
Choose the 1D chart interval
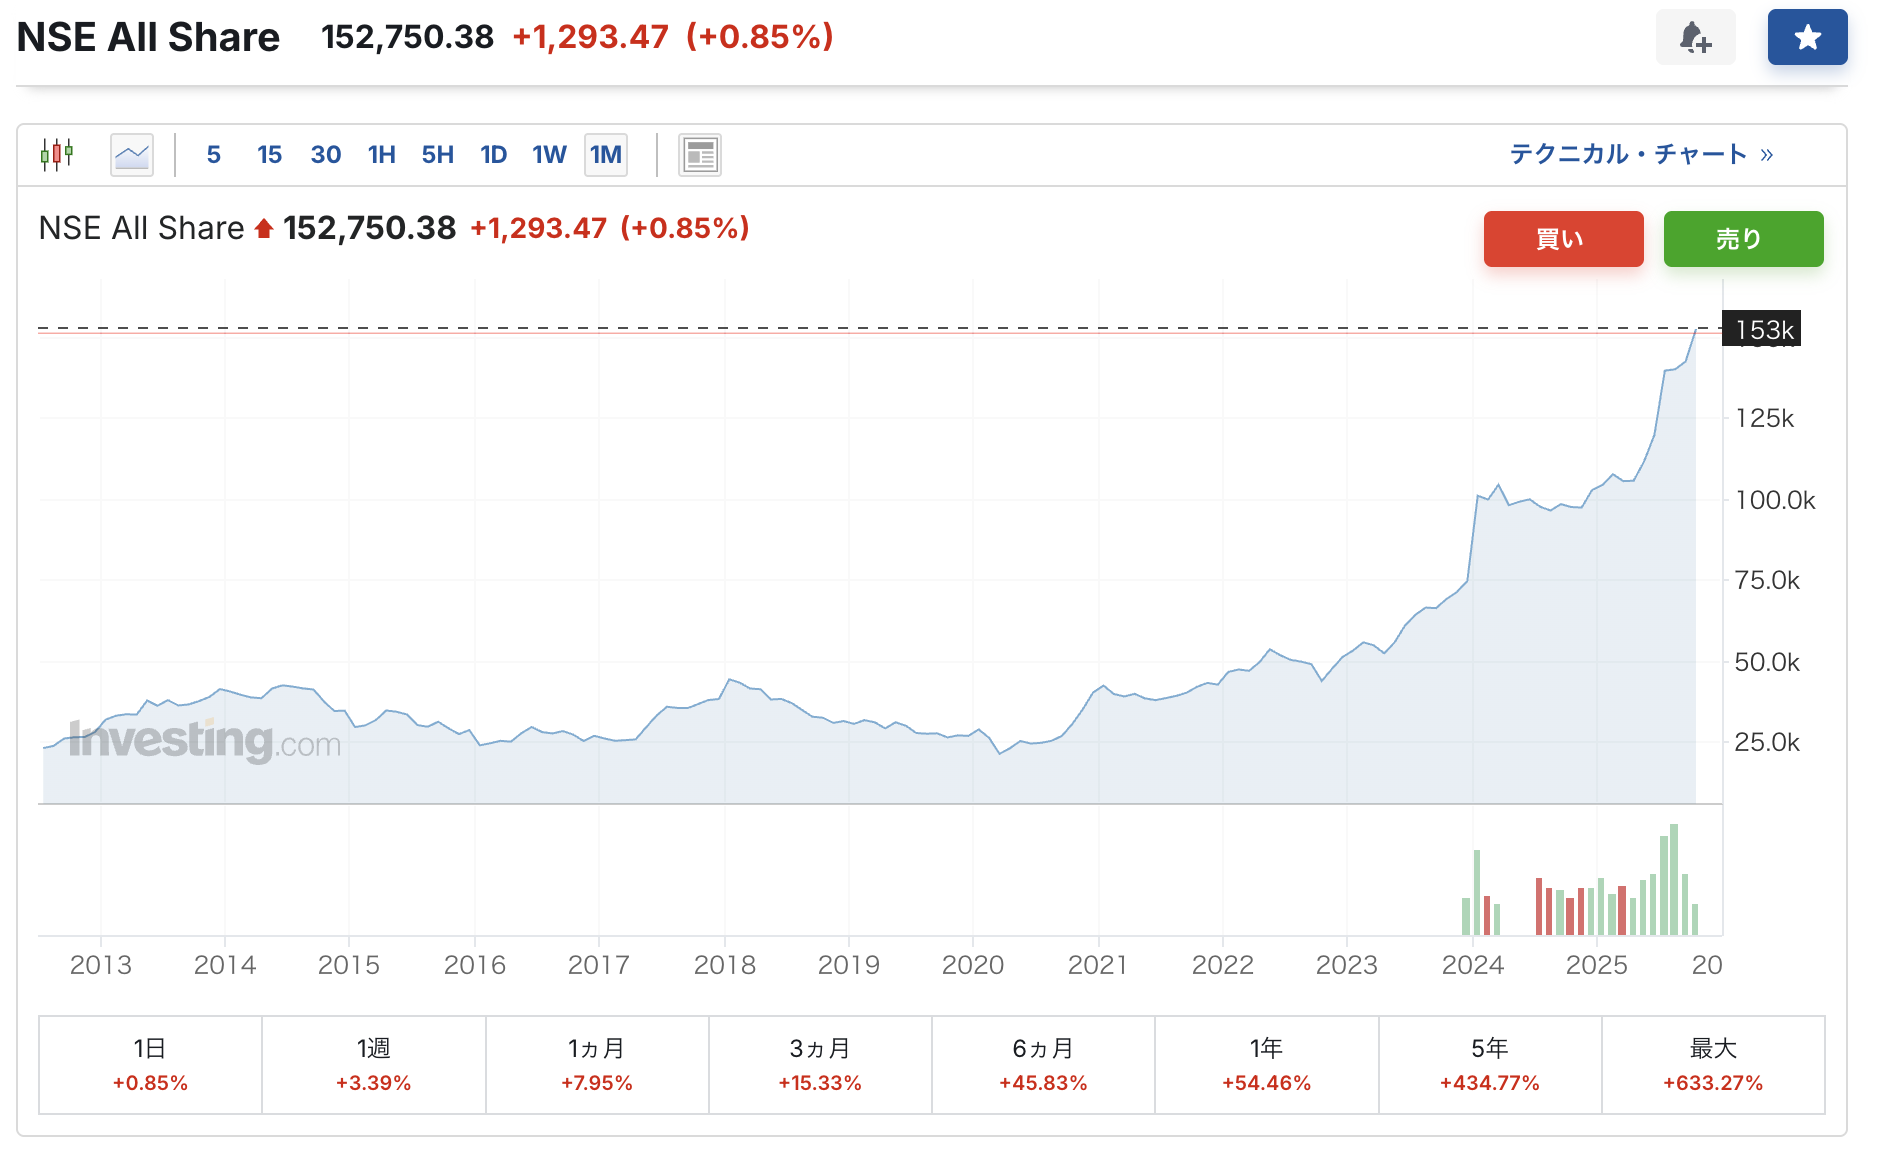point(493,155)
